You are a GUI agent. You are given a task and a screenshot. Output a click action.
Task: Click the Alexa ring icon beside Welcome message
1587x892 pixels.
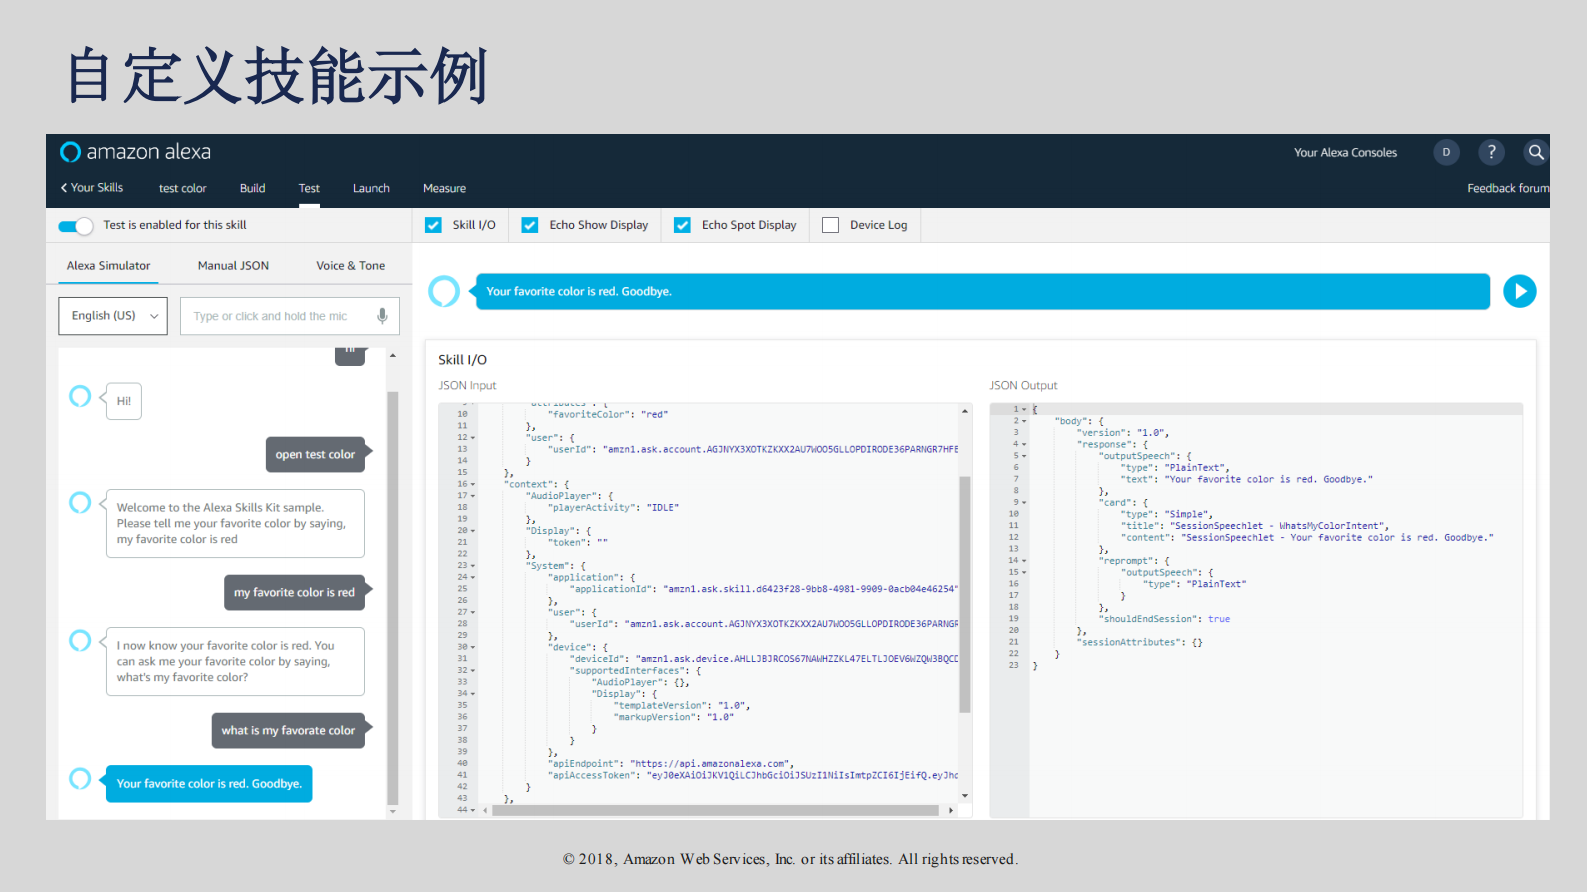pyautogui.click(x=80, y=502)
